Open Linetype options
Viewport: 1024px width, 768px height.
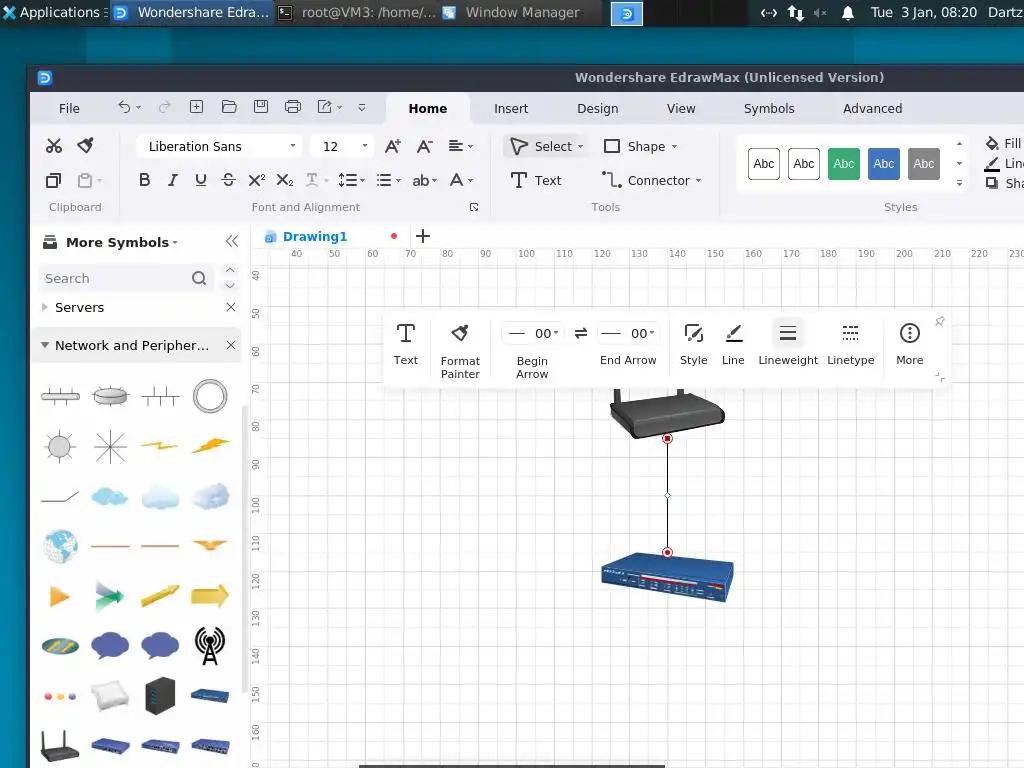(x=850, y=345)
